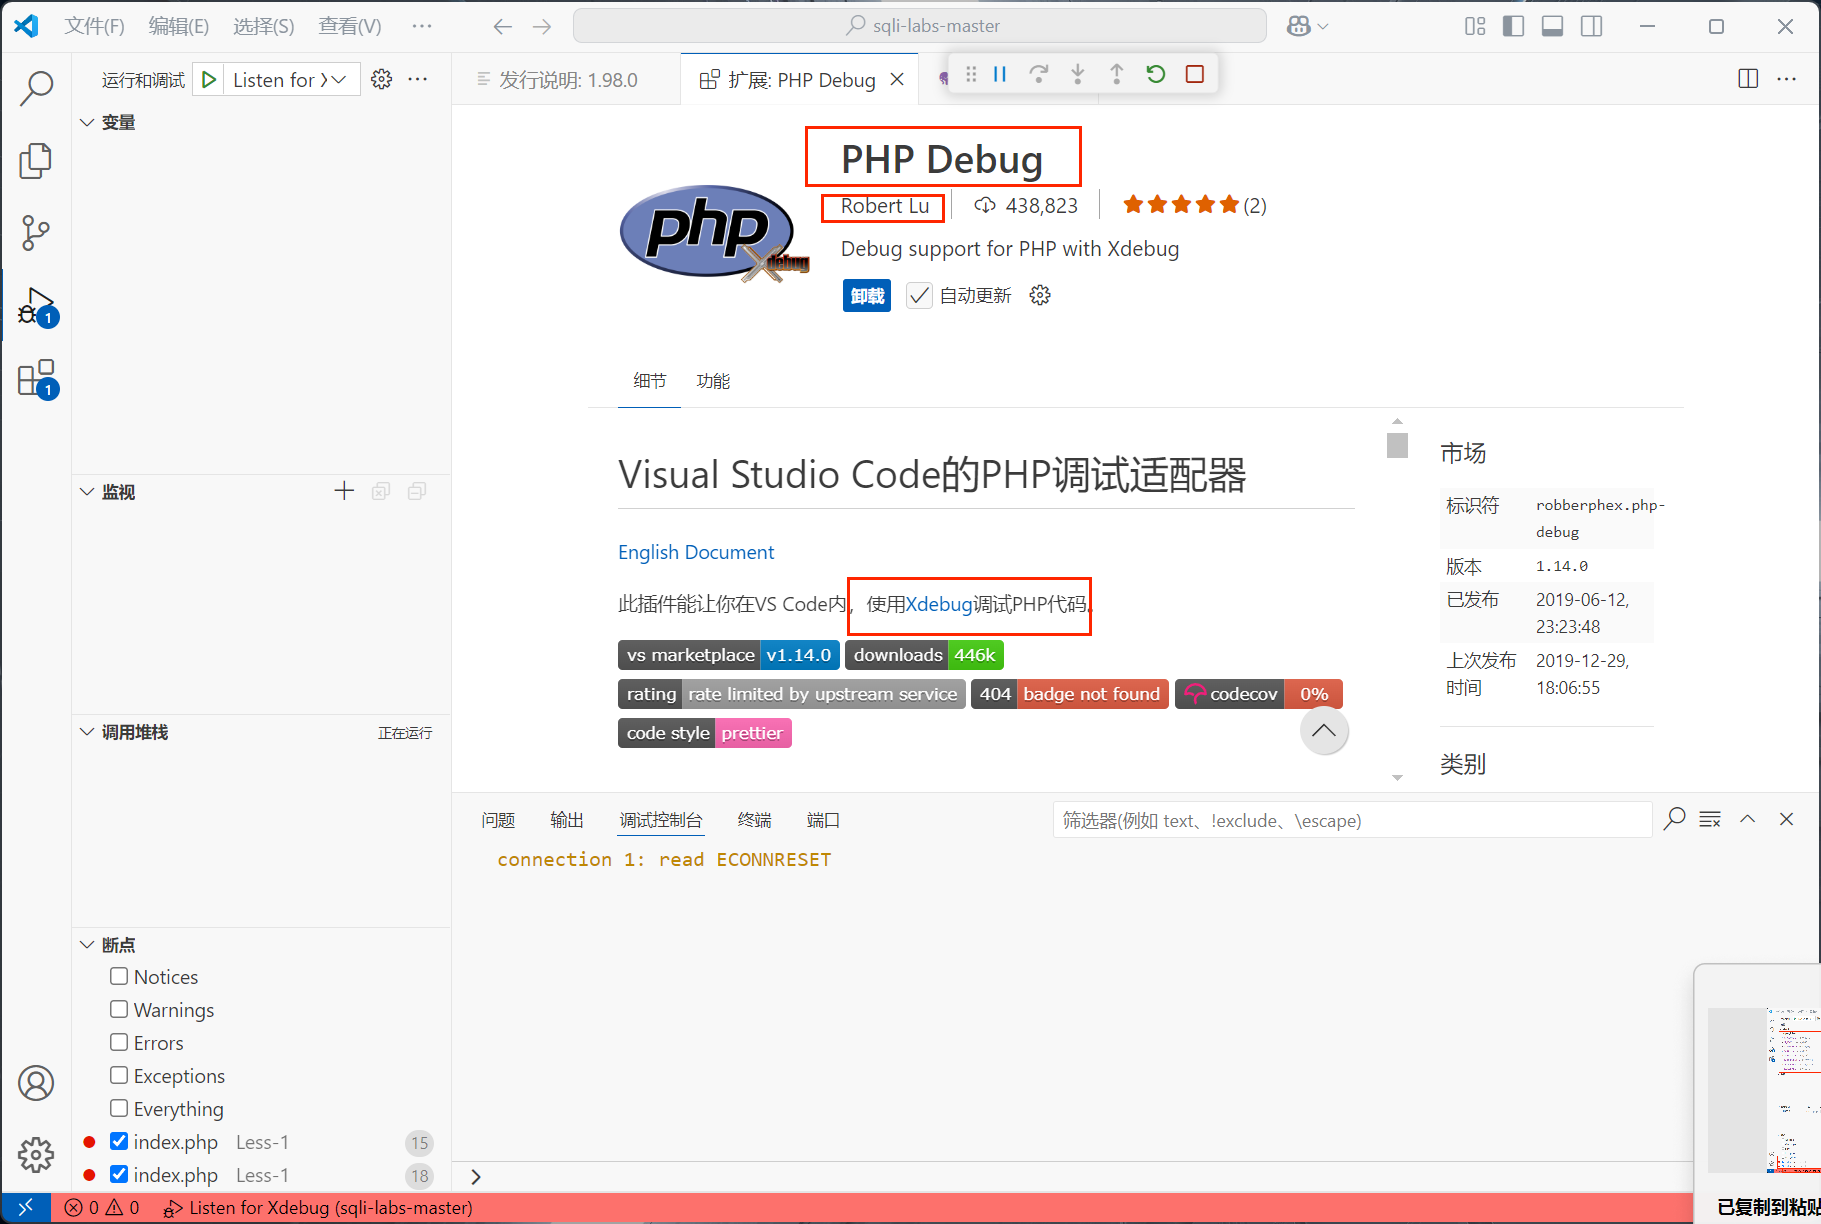The image size is (1821, 1224).
Task: Click the scroll to top button
Action: 1324,731
